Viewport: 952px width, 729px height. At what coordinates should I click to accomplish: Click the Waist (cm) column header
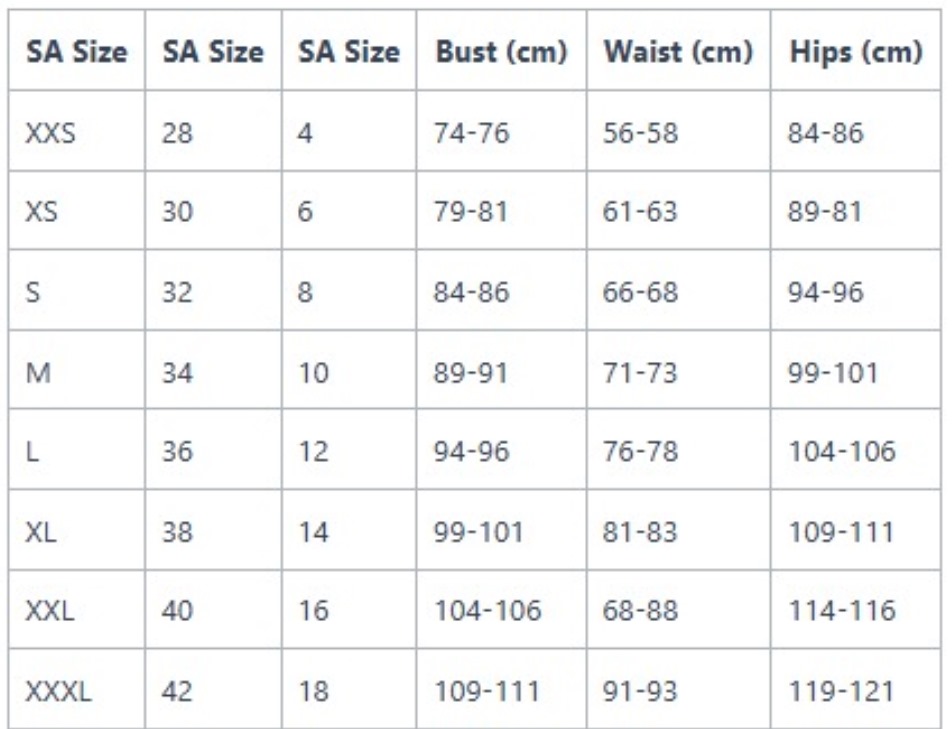tap(678, 52)
